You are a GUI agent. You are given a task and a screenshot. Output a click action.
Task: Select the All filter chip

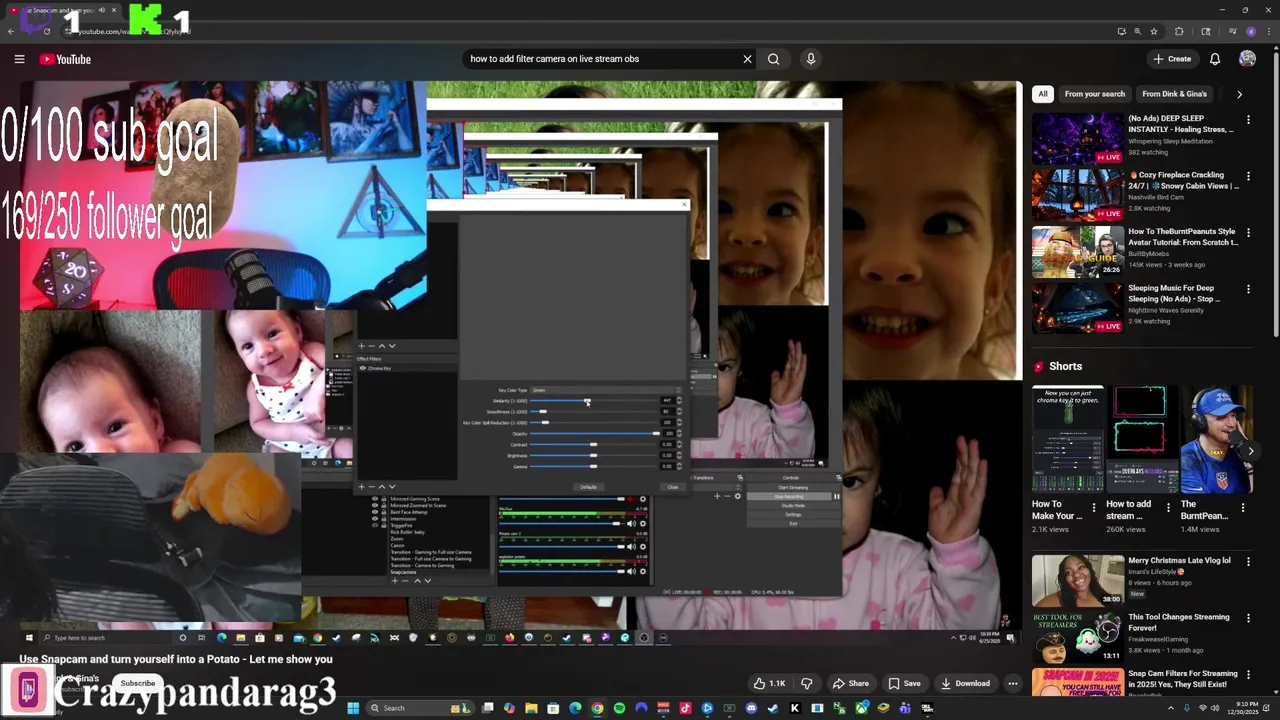coord(1042,94)
